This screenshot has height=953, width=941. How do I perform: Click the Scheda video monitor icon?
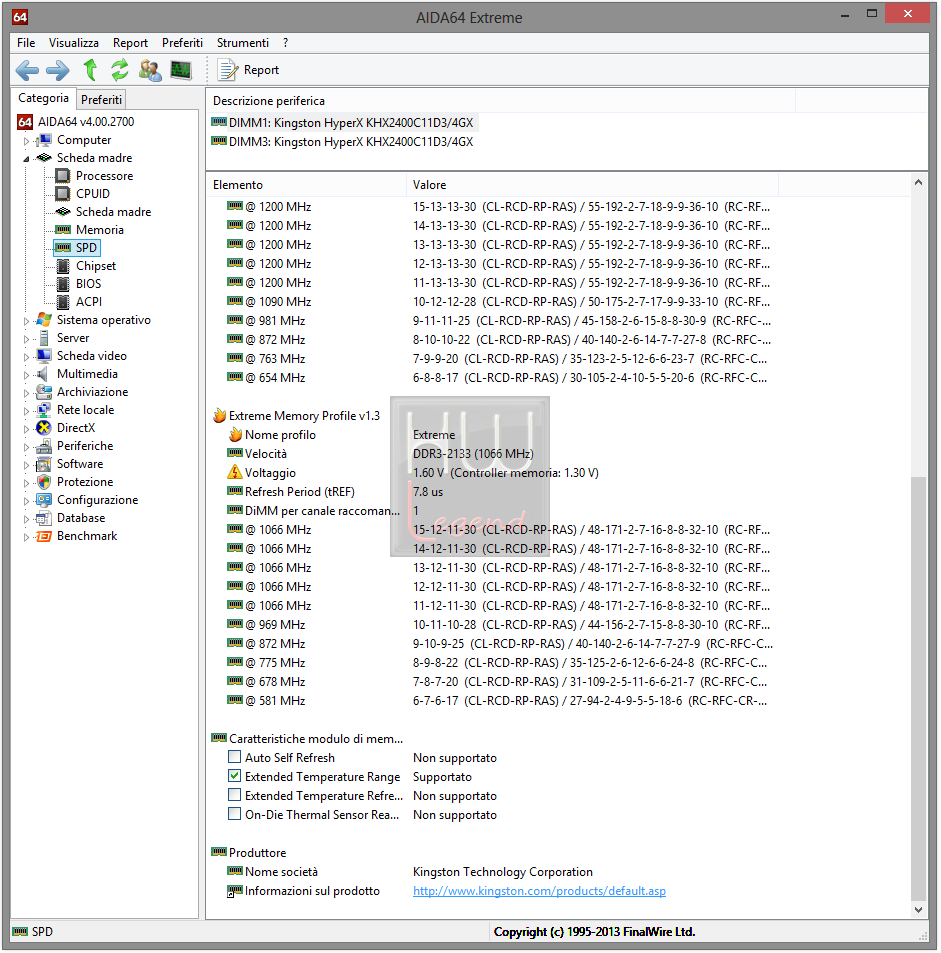point(44,356)
